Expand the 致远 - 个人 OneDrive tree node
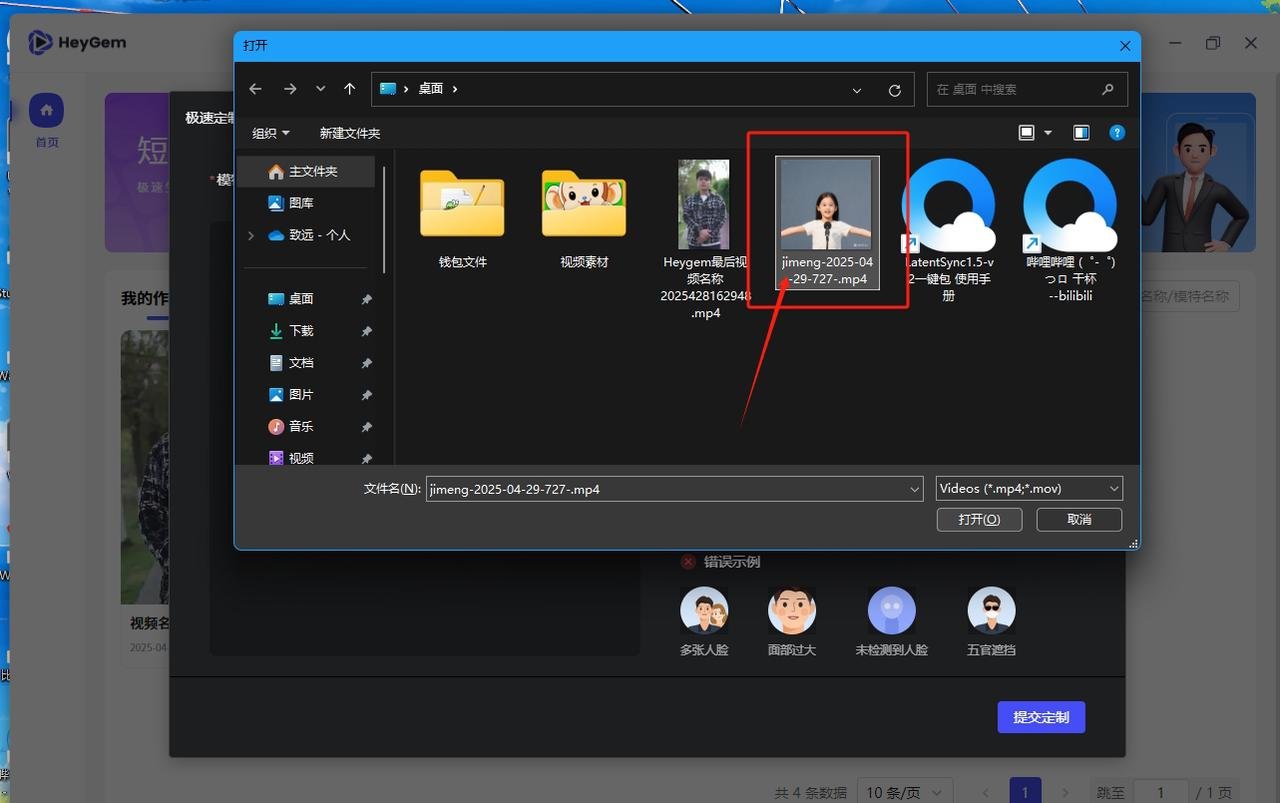The image size is (1280, 803). click(251, 235)
